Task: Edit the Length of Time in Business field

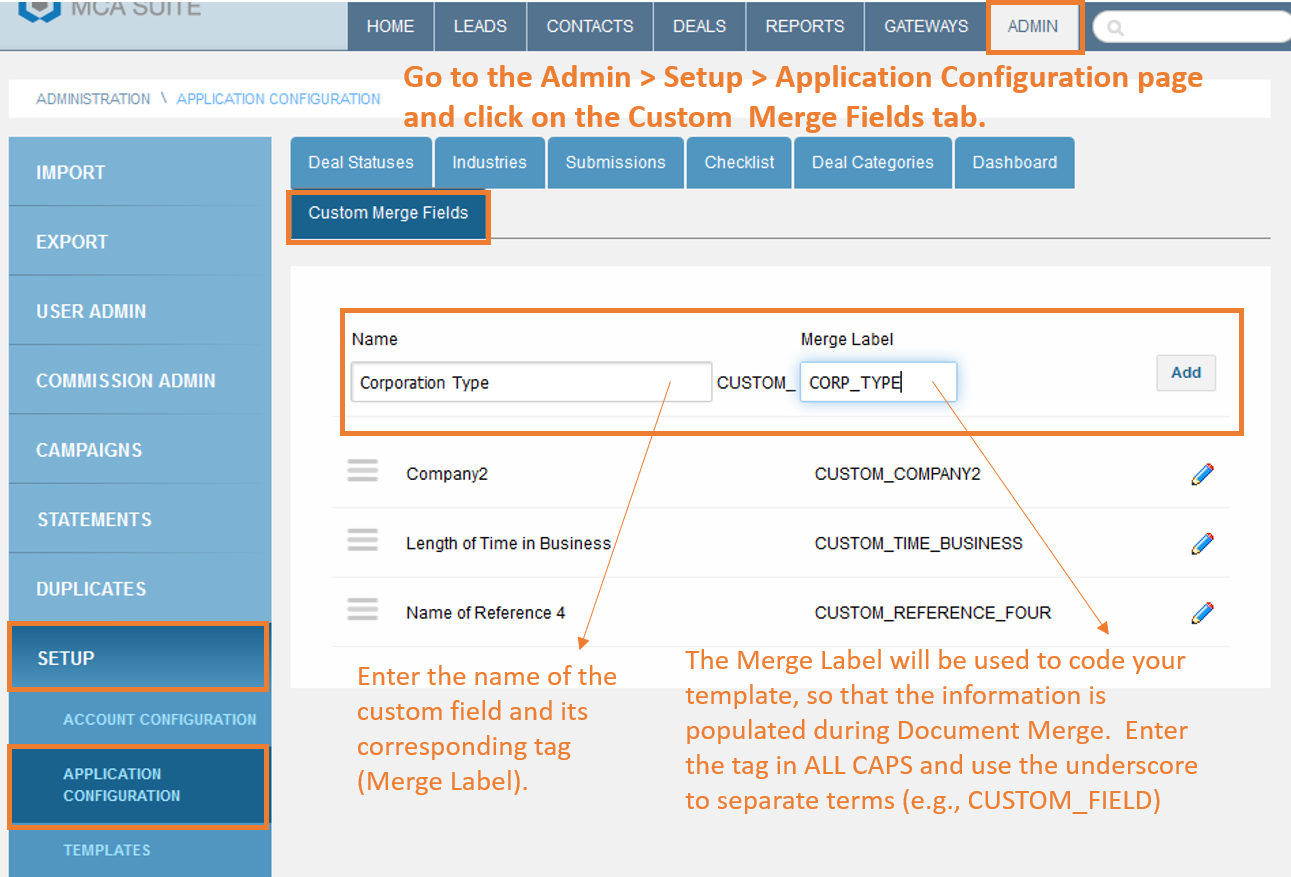Action: point(1201,543)
